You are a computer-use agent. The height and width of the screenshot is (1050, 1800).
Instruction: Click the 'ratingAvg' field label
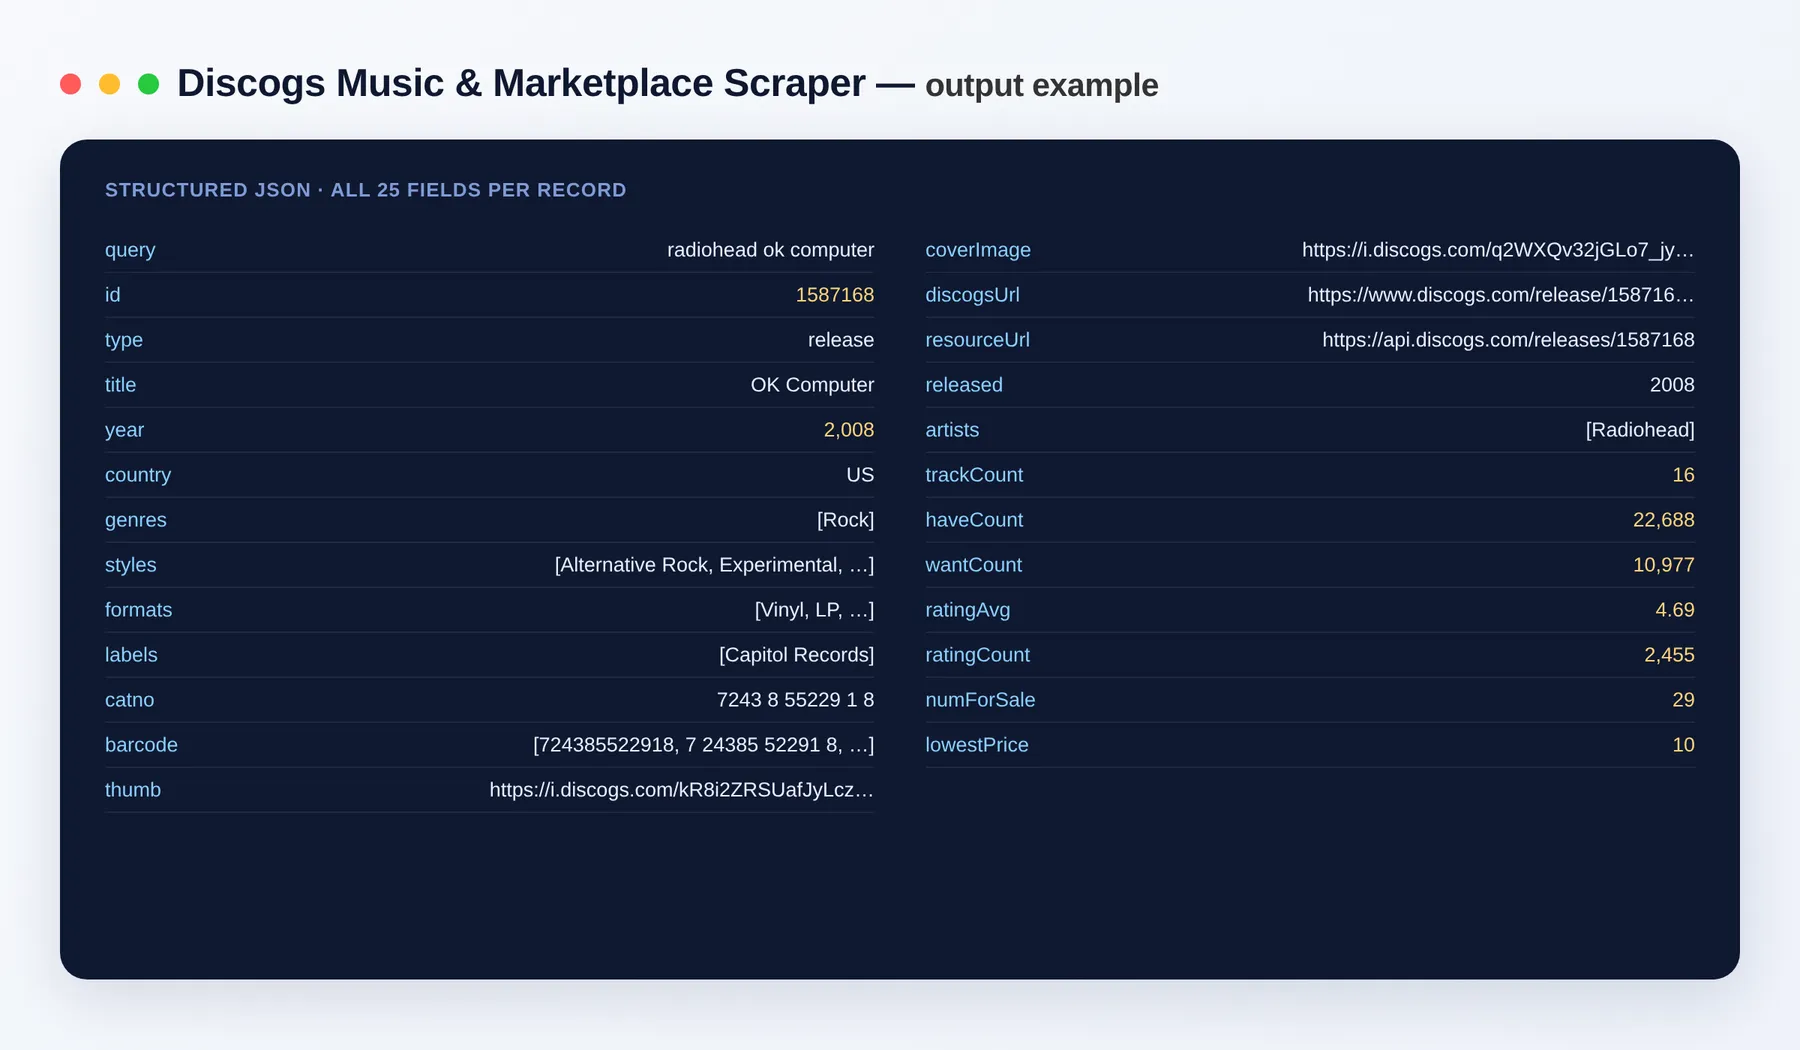967,610
